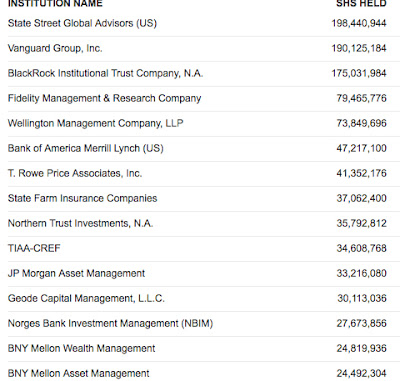Open Norges Bank Investment Management (NBIM)
Image resolution: width=400 pixels, height=381 pixels.
click(x=110, y=323)
